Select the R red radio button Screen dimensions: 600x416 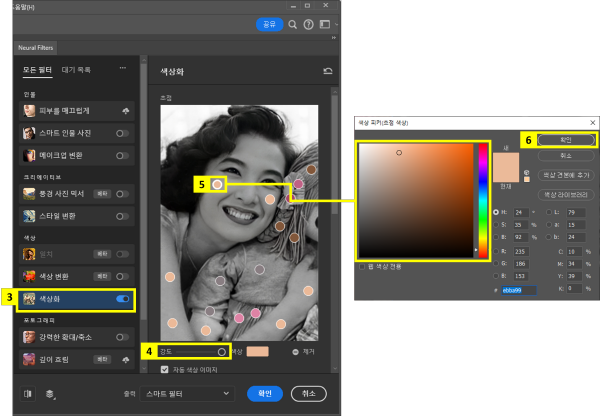click(x=496, y=251)
